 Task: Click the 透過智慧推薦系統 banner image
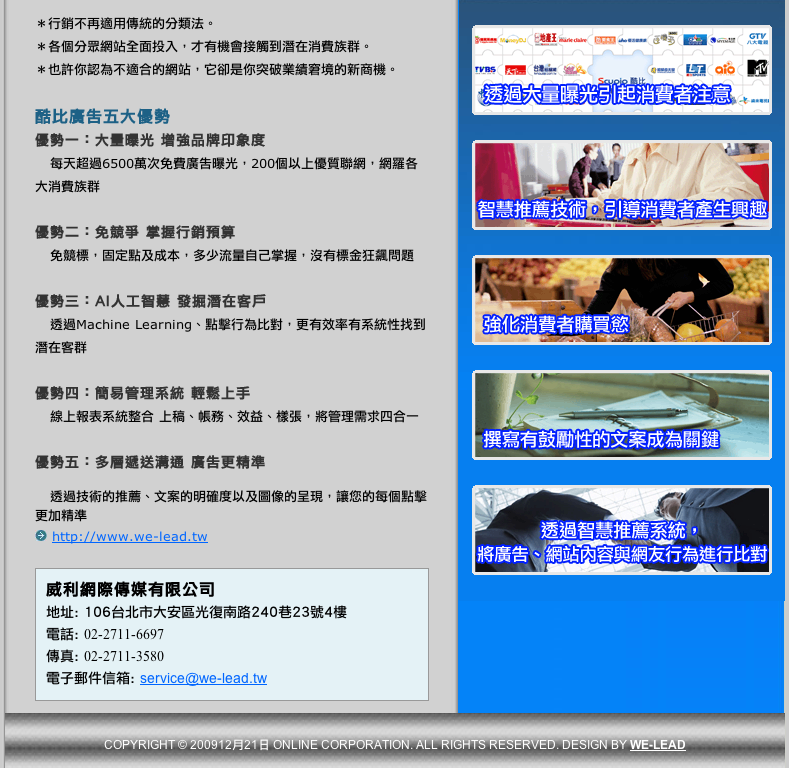(621, 530)
